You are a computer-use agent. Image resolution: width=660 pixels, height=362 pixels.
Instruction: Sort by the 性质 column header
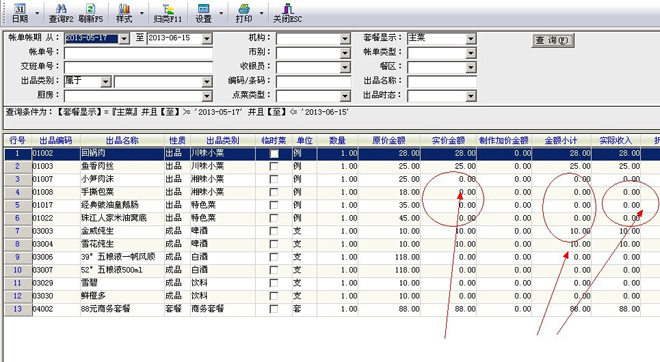[x=177, y=140]
